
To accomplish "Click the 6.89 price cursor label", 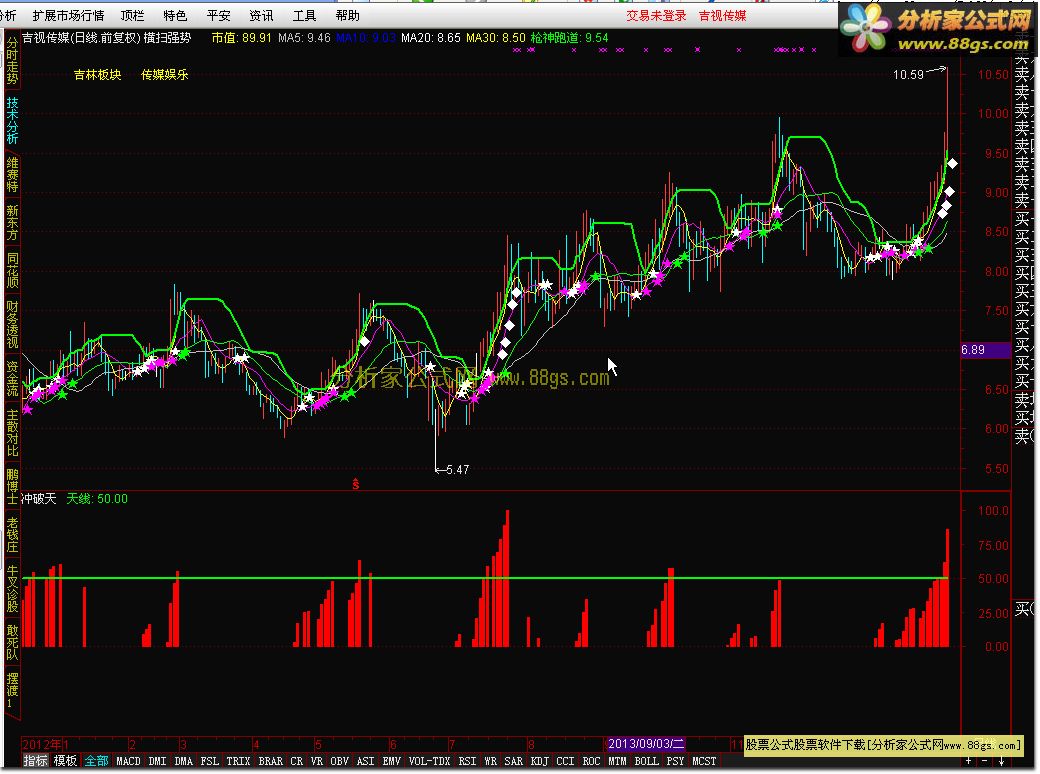I will (985, 350).
